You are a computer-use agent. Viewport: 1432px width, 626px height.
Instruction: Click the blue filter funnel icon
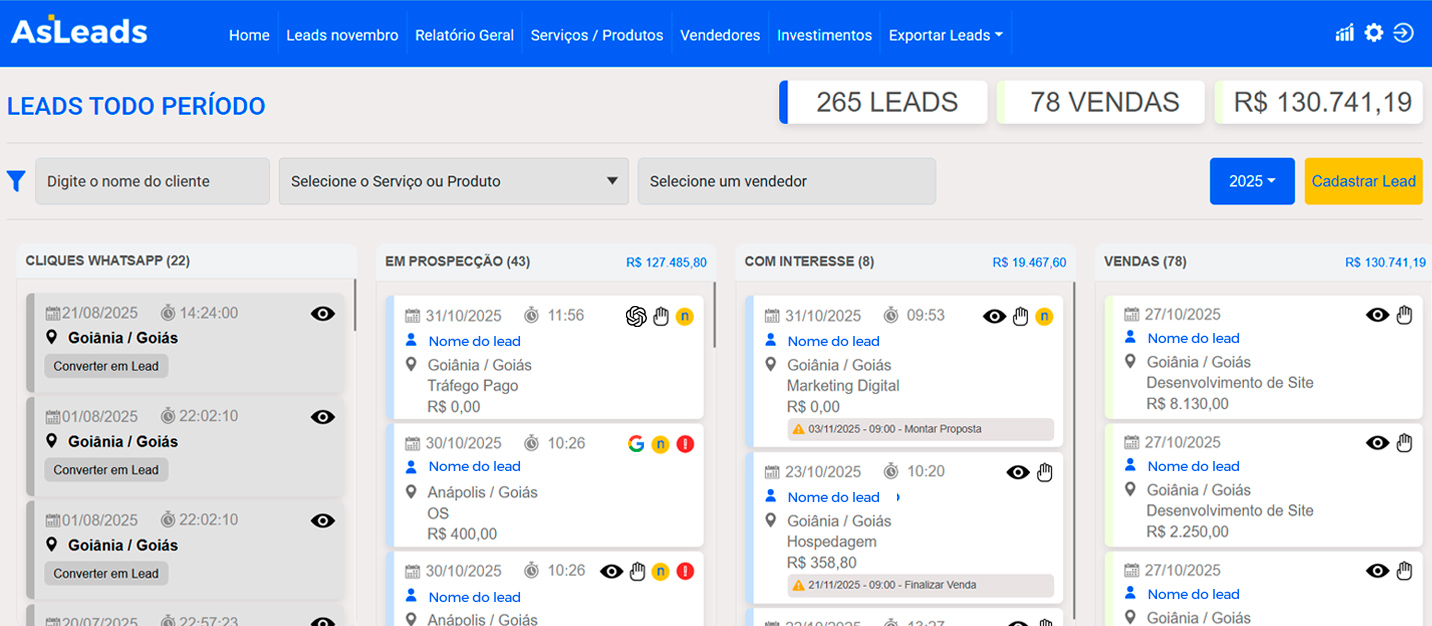pyautogui.click(x=16, y=181)
